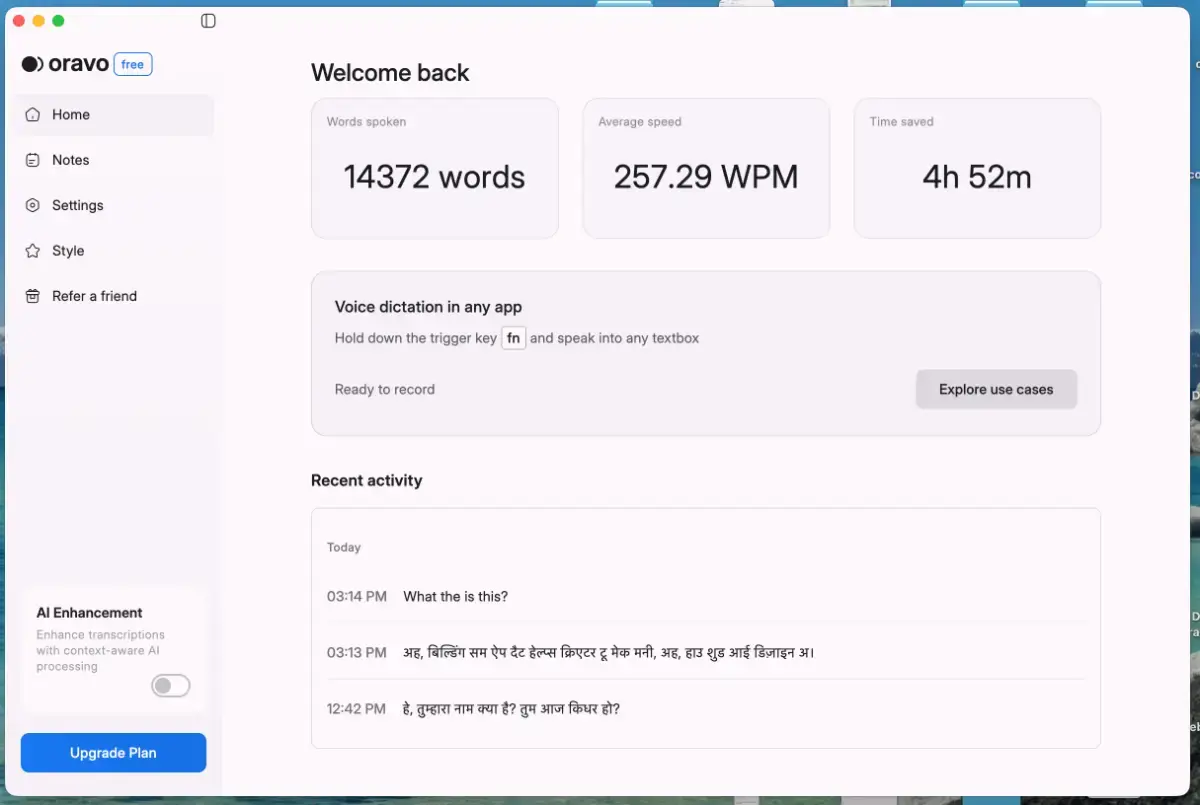The image size is (1200, 805).
Task: Select the 12:42 PM transcription entry
Action: click(511, 709)
